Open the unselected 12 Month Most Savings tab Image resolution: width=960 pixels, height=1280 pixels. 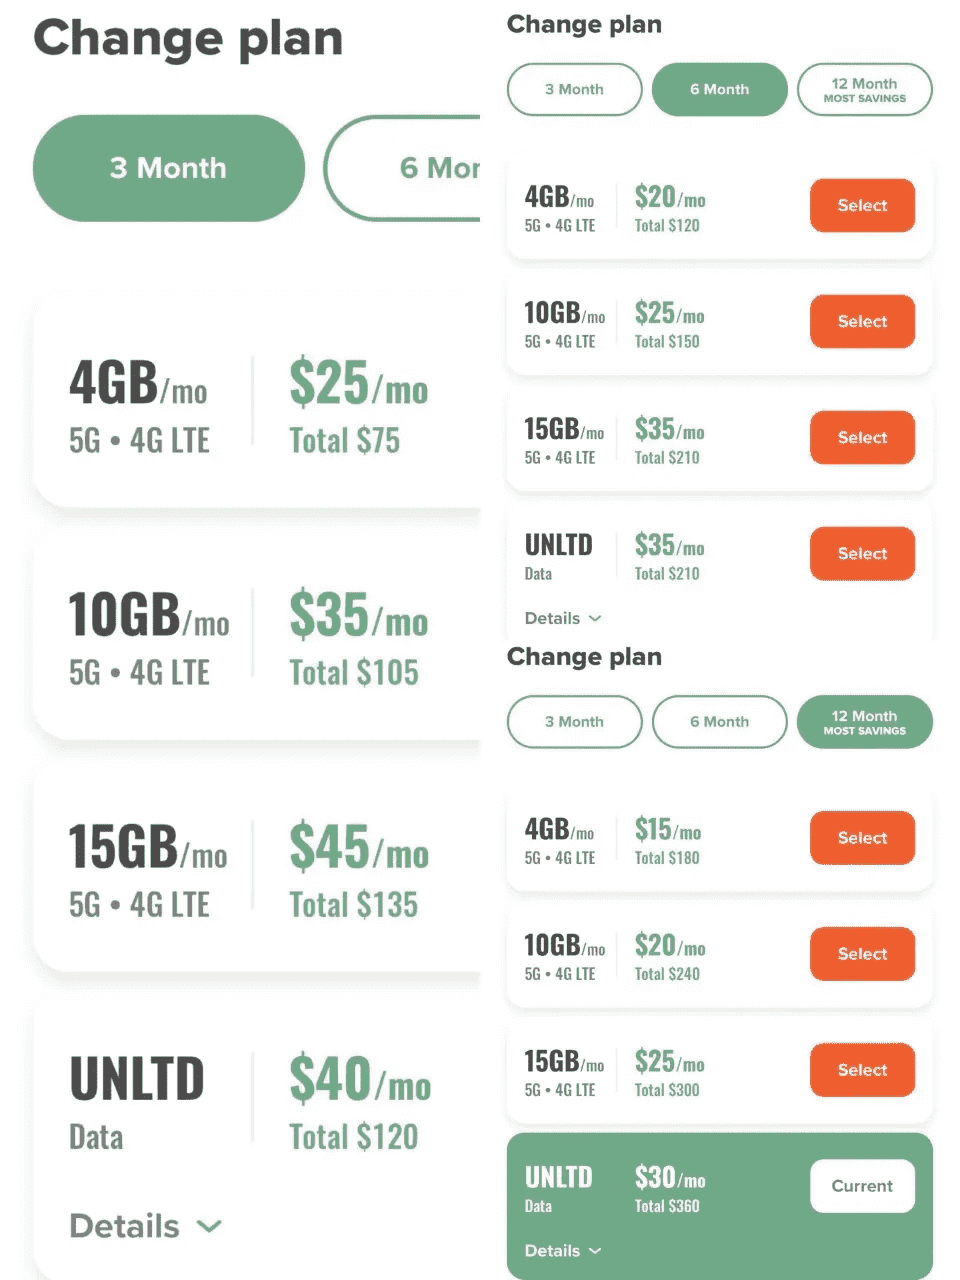click(x=864, y=89)
